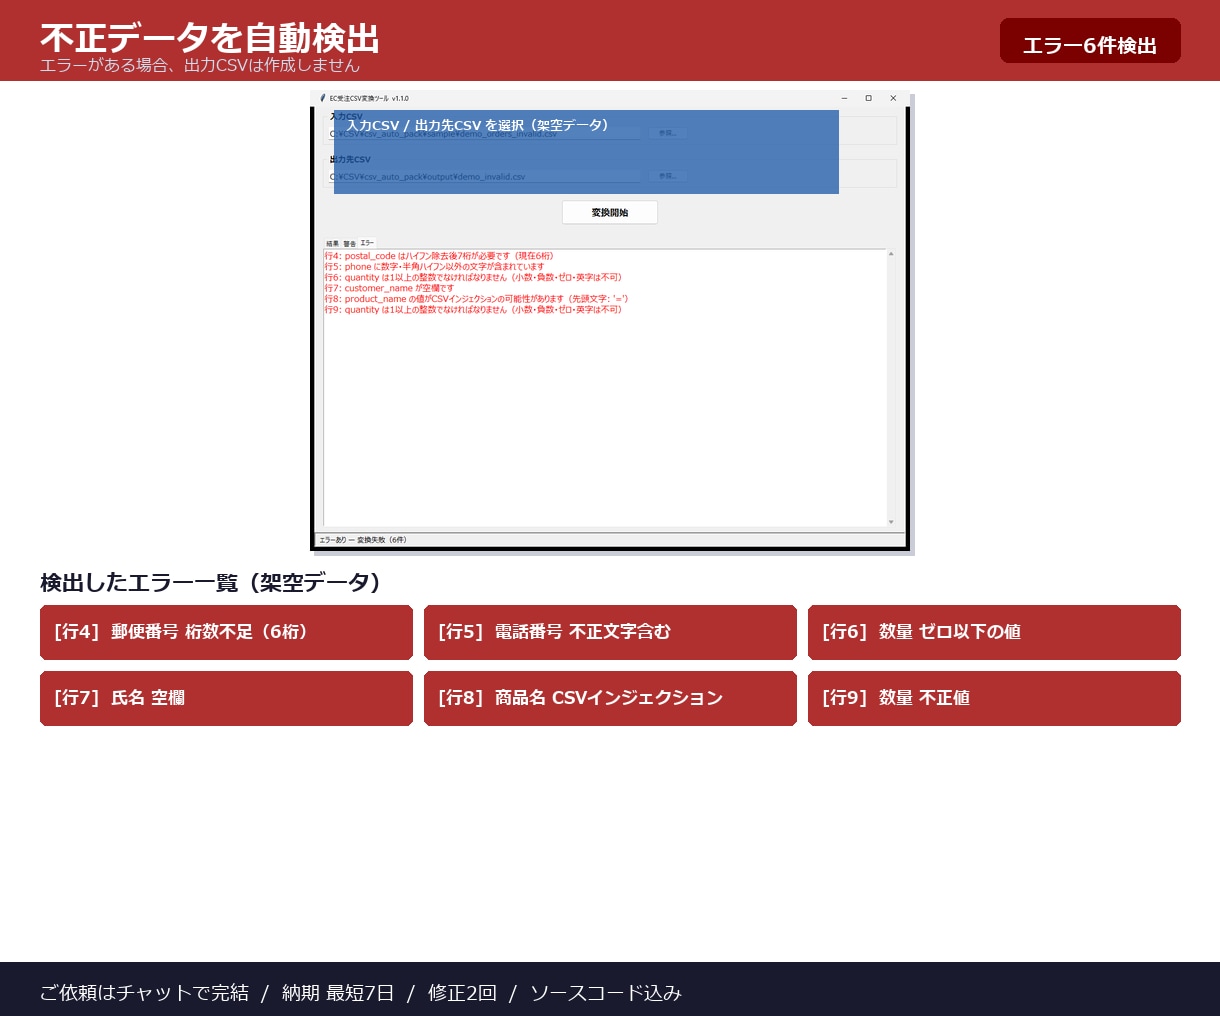Viewport: 1220px width, 1016px height.
Task: Select the 行8: product_name CSVインジェクション line
Action: point(476,299)
